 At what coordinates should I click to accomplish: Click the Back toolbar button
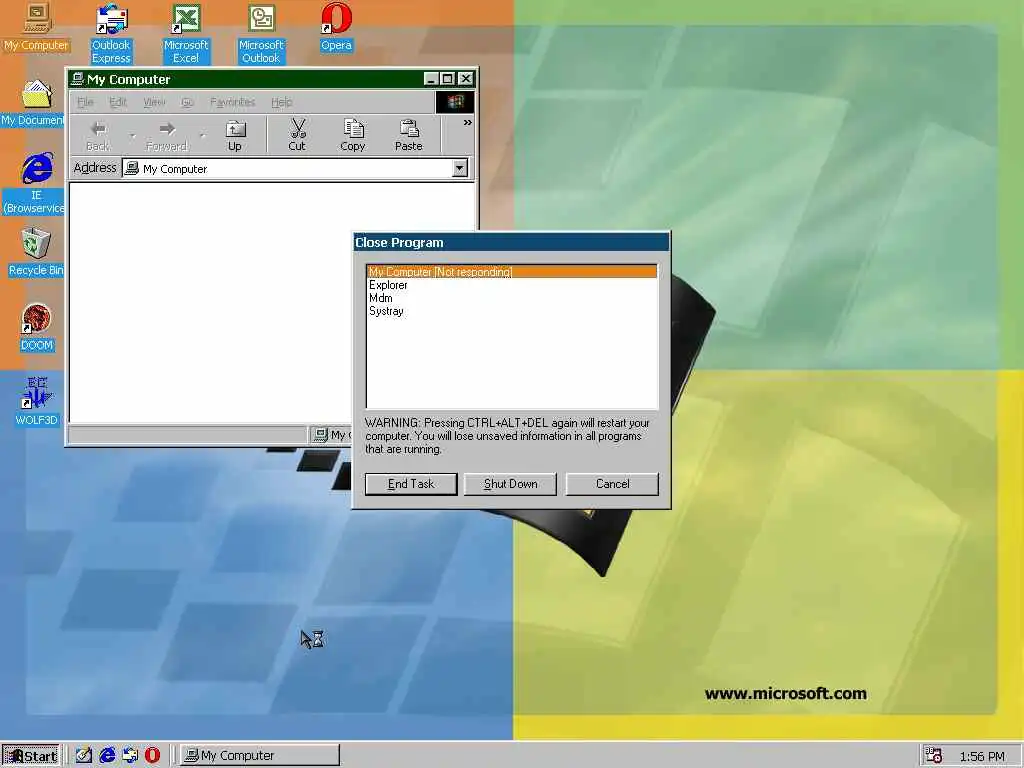(x=98, y=136)
